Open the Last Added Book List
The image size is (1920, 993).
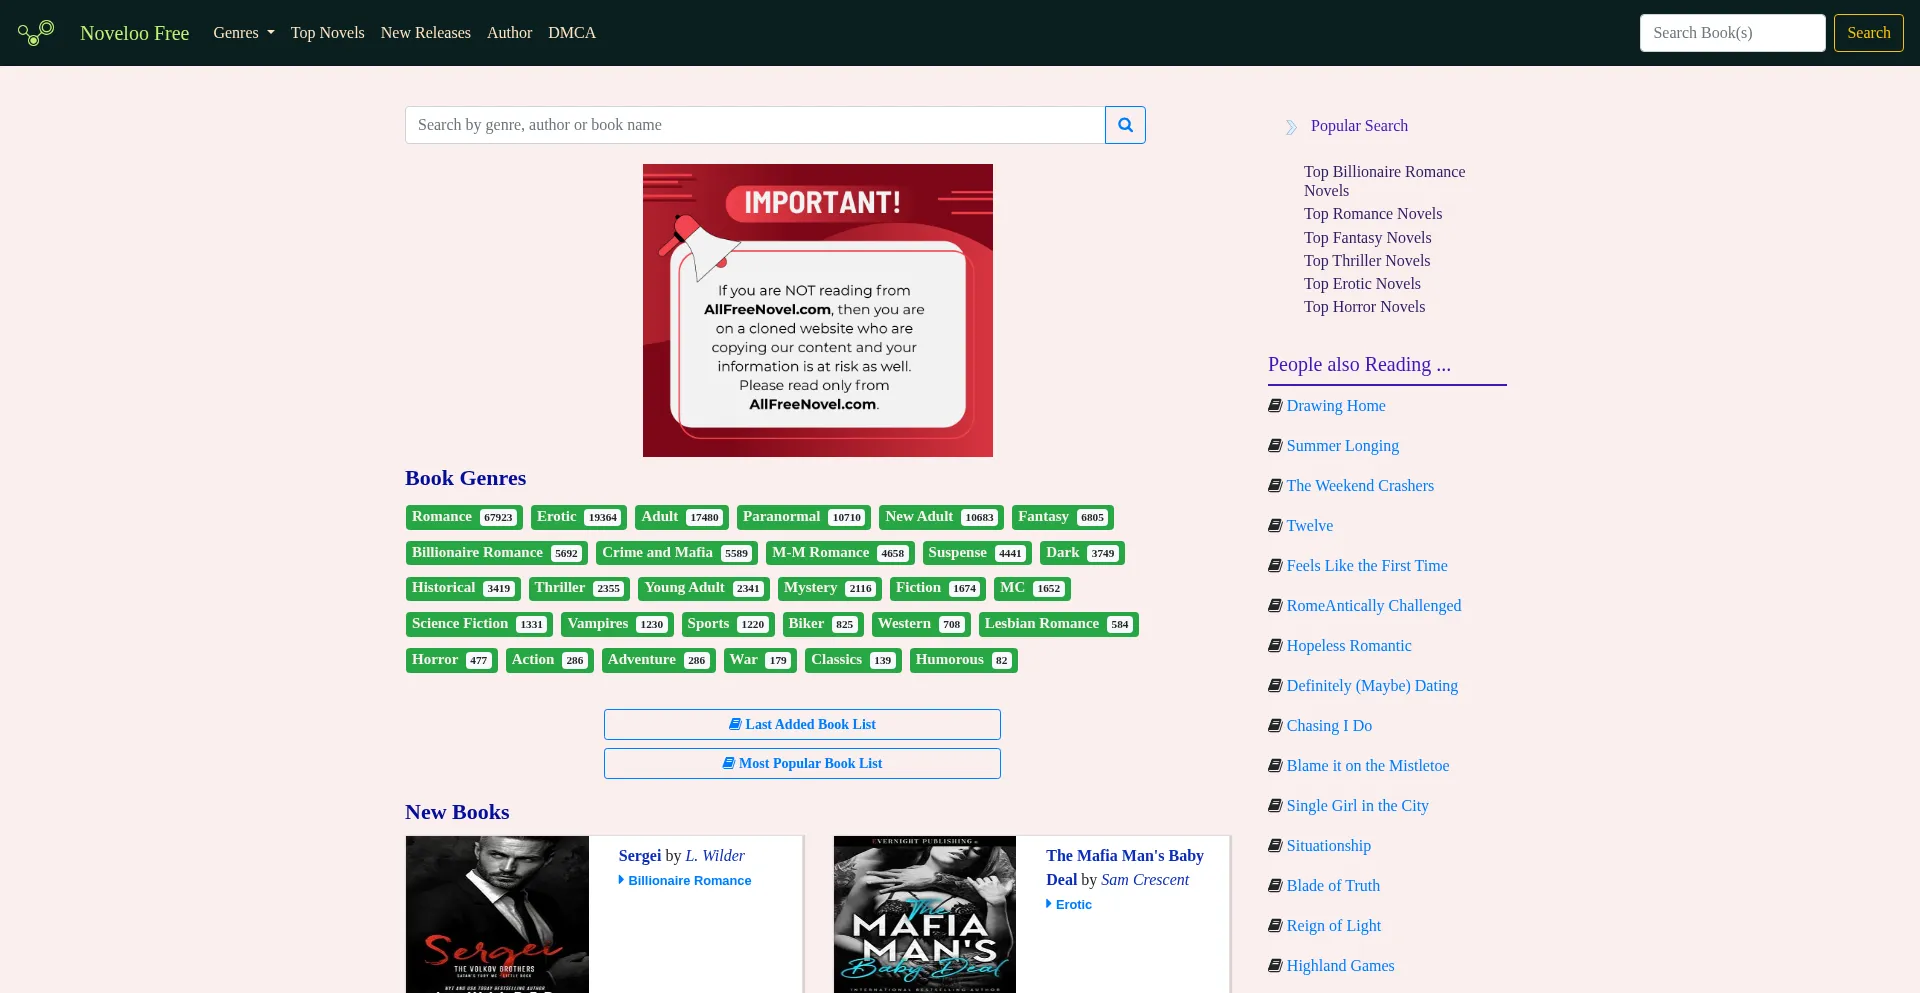[802, 724]
